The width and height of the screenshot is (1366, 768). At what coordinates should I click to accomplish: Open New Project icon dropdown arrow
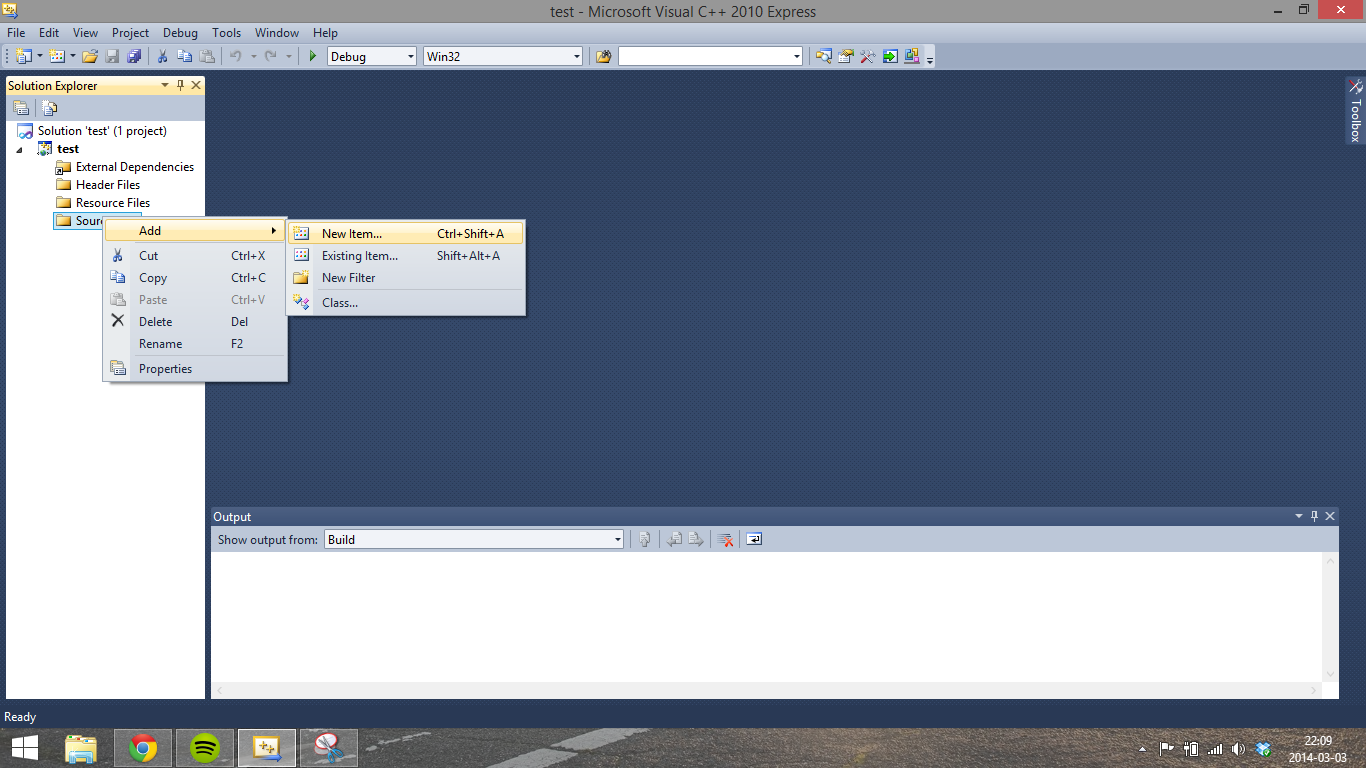[x=39, y=57]
